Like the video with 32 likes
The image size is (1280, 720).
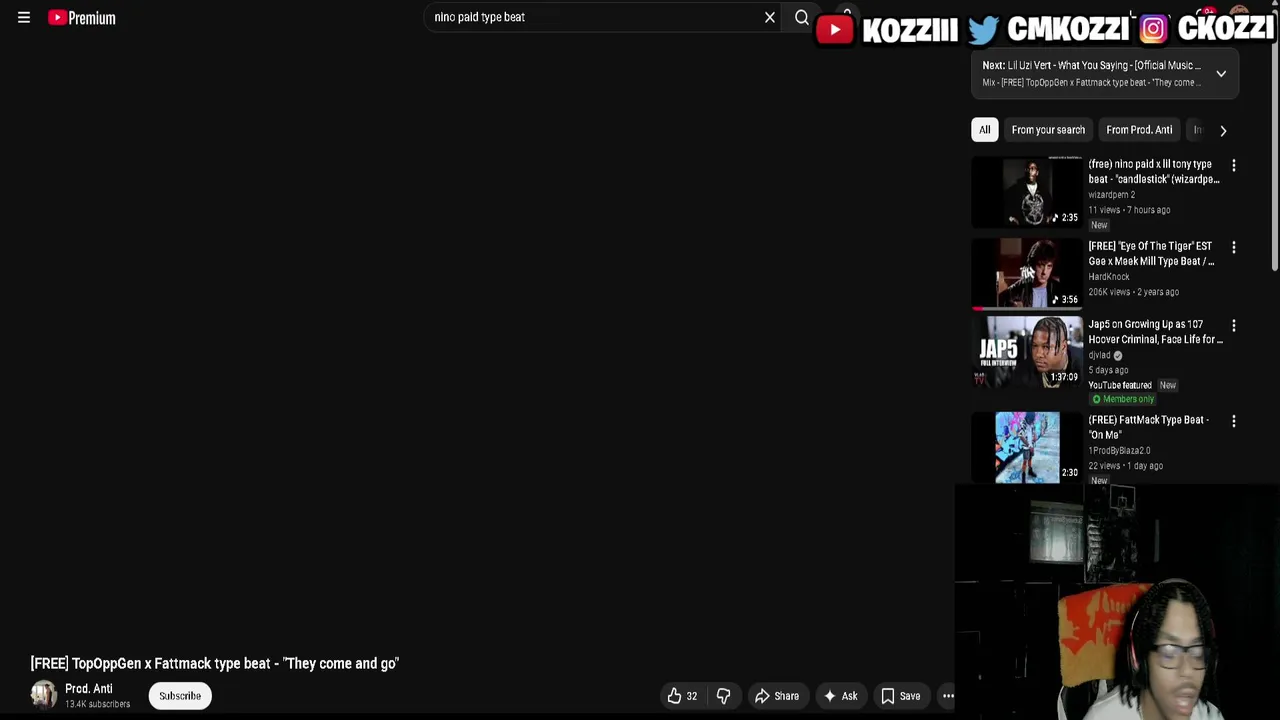tap(682, 696)
